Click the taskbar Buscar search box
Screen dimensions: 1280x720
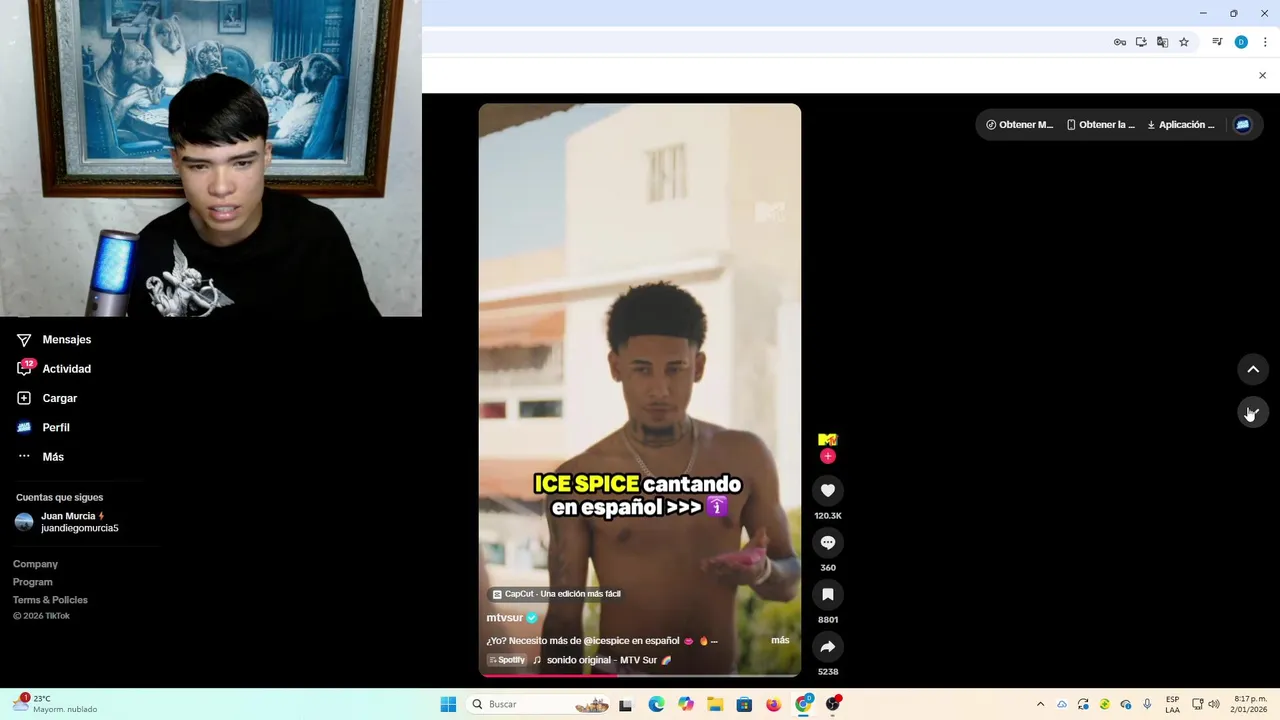(x=540, y=704)
